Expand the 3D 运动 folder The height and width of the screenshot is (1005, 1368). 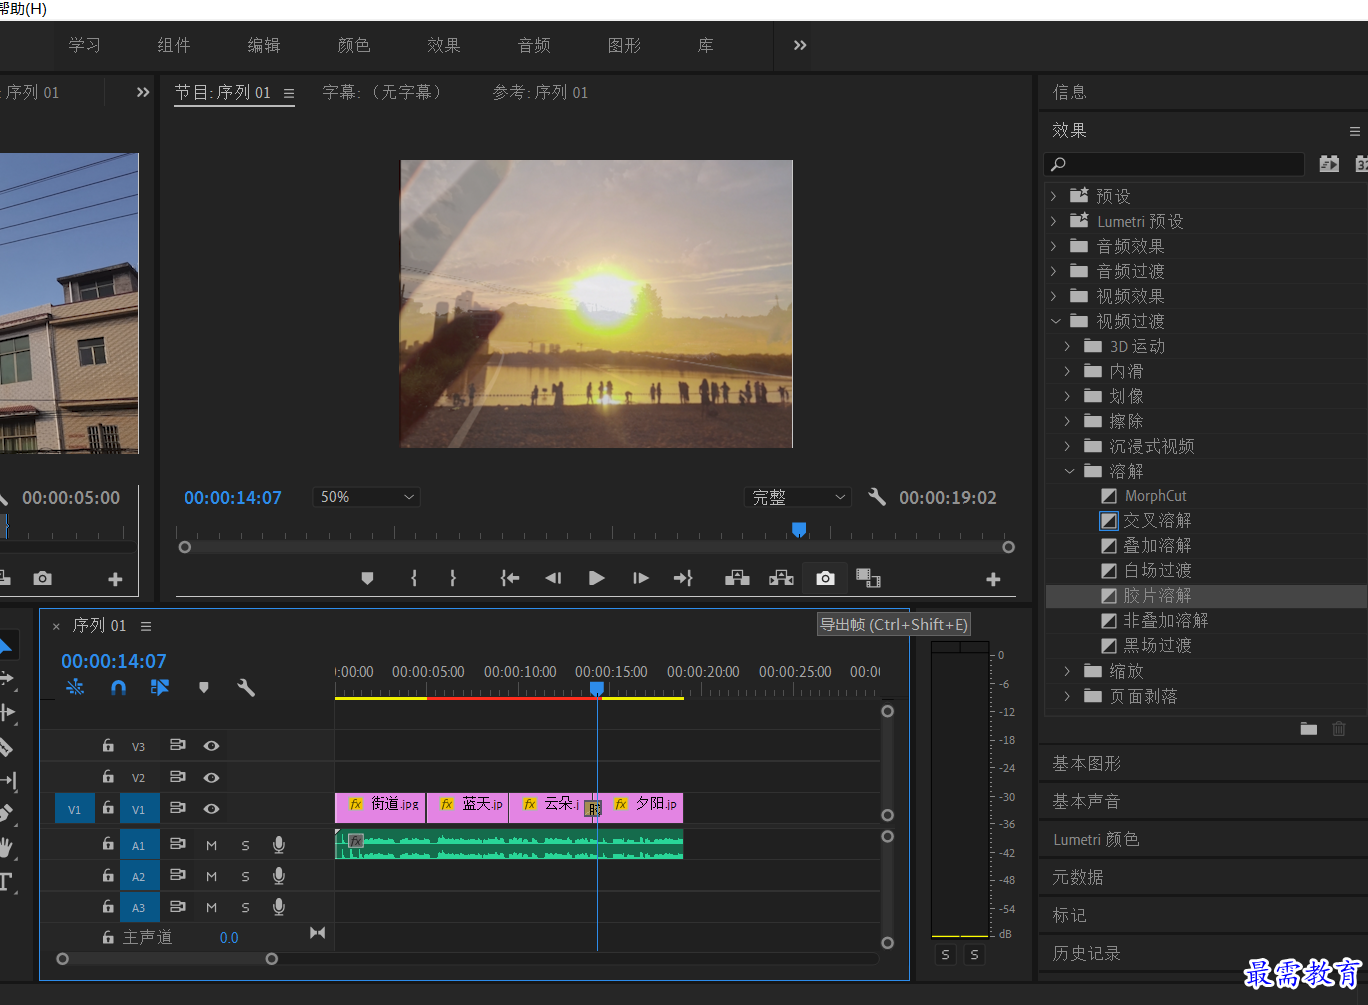1067,346
